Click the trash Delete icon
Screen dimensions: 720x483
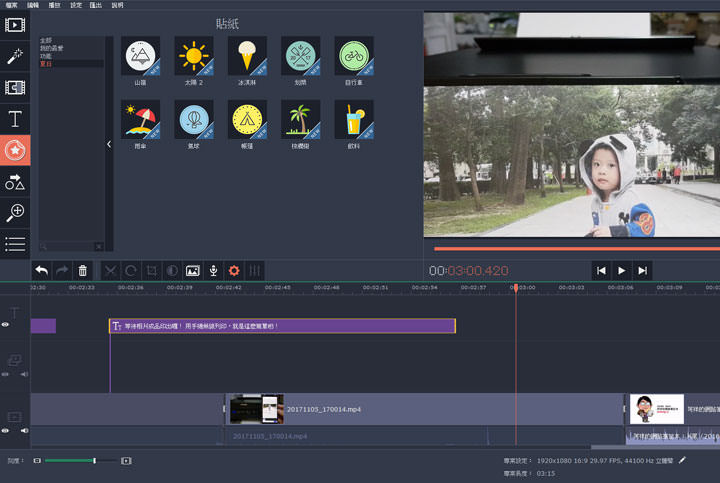[83, 271]
